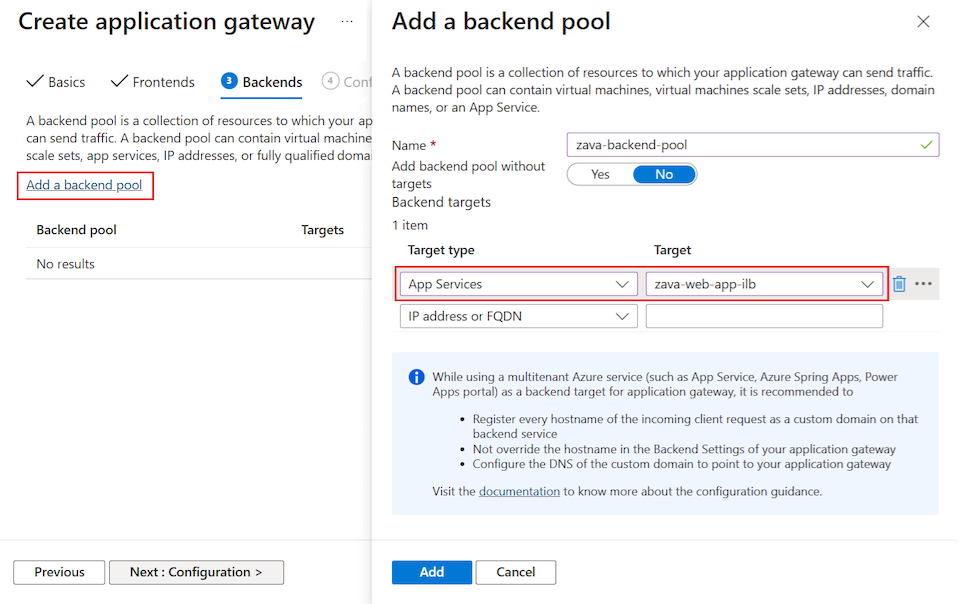Screen dimensions: 964x604
Task: Go to the Basics tab
Action: coord(65,81)
